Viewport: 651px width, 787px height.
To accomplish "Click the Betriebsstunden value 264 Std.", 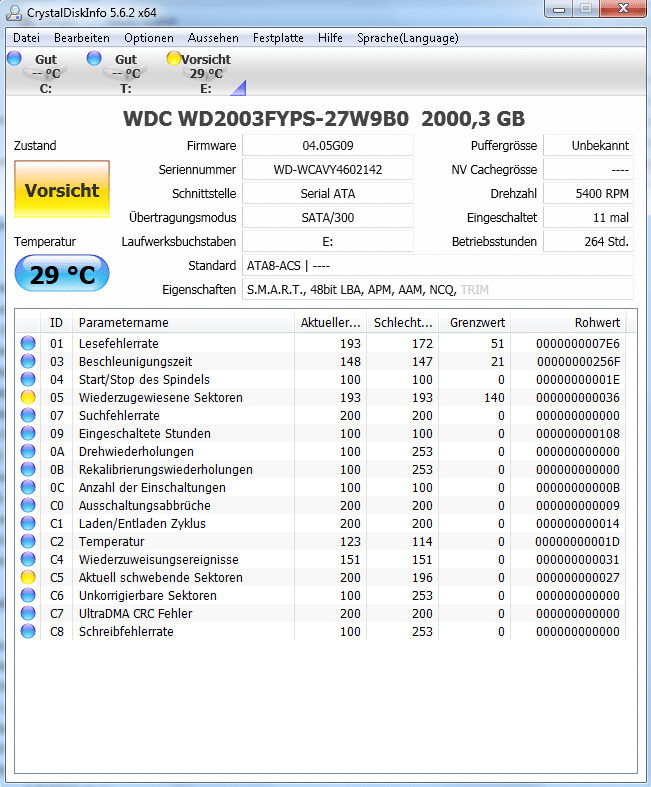I will click(589, 242).
